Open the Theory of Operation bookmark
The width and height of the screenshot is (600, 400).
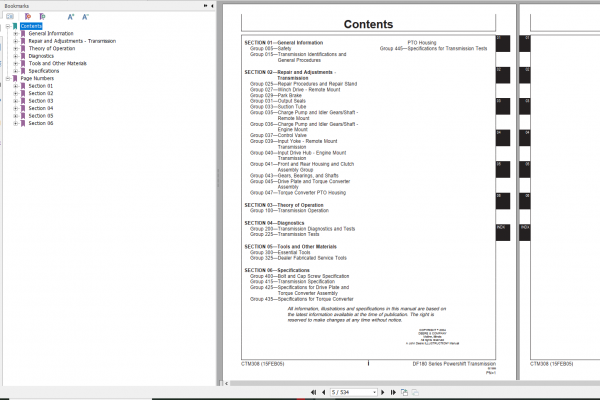pyautogui.click(x=52, y=49)
